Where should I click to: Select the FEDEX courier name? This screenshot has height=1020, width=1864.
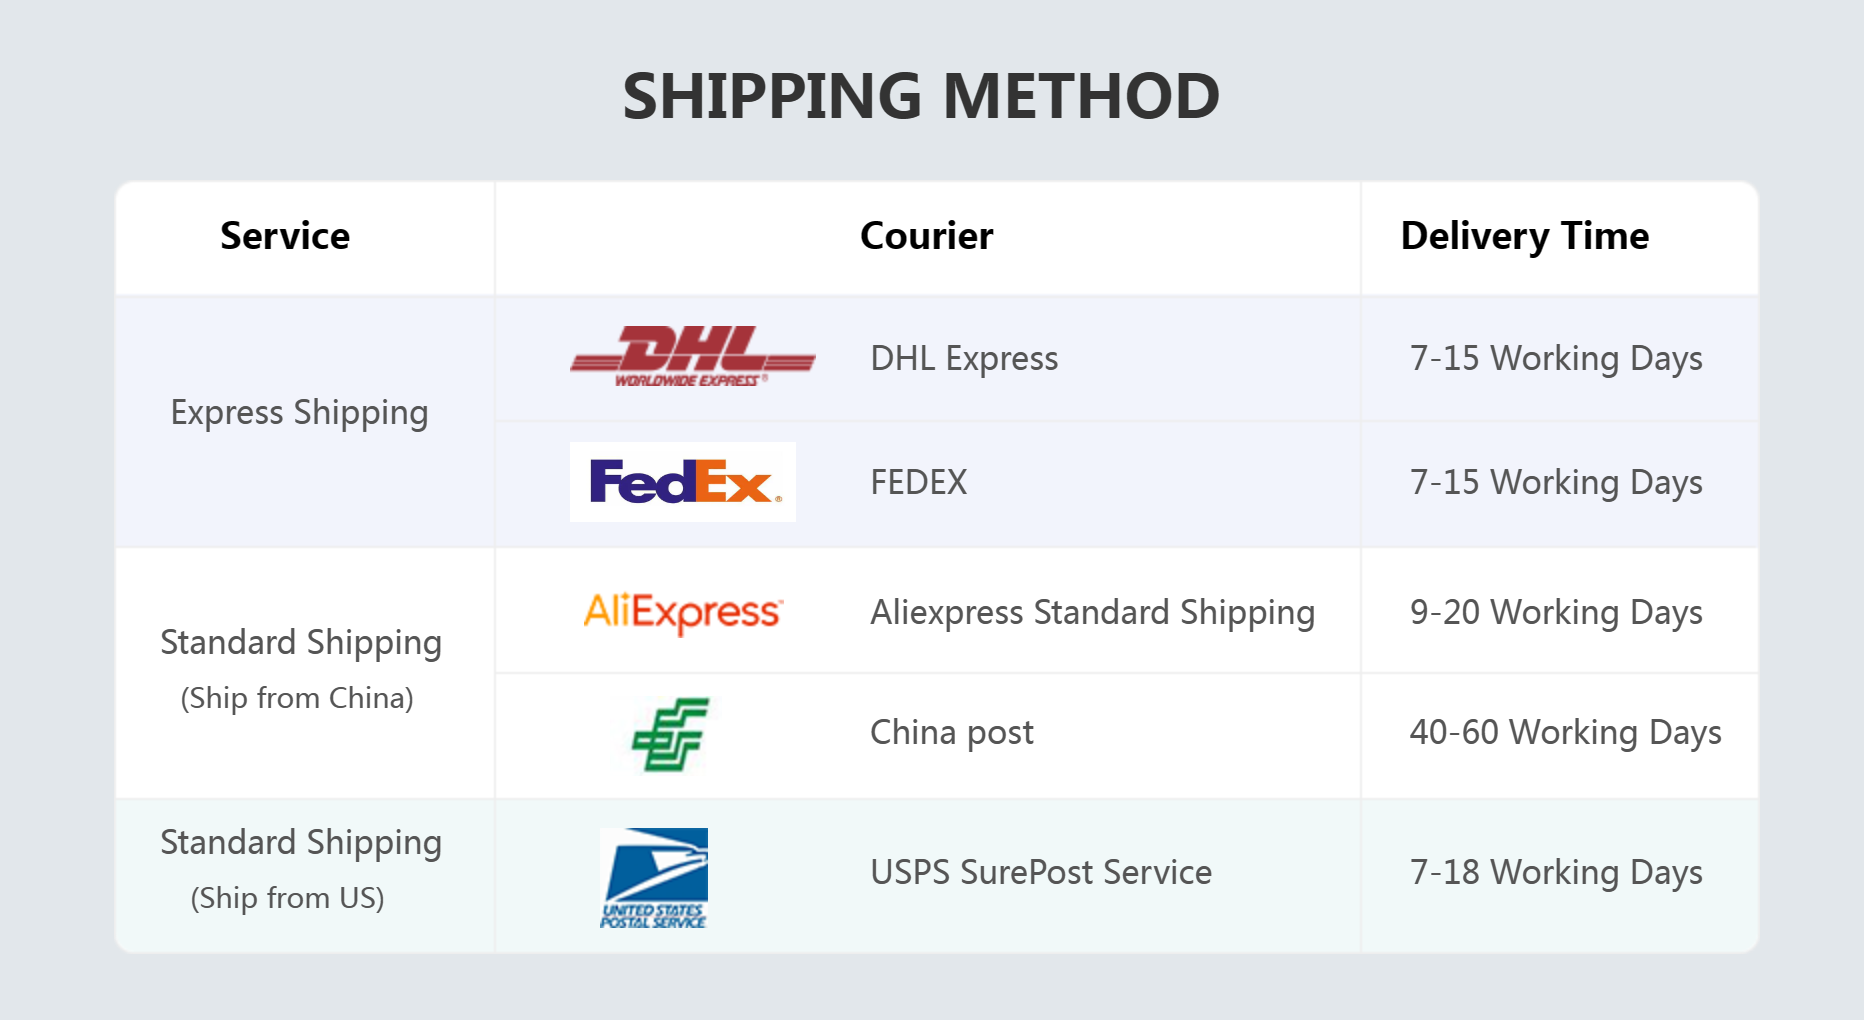(x=918, y=482)
